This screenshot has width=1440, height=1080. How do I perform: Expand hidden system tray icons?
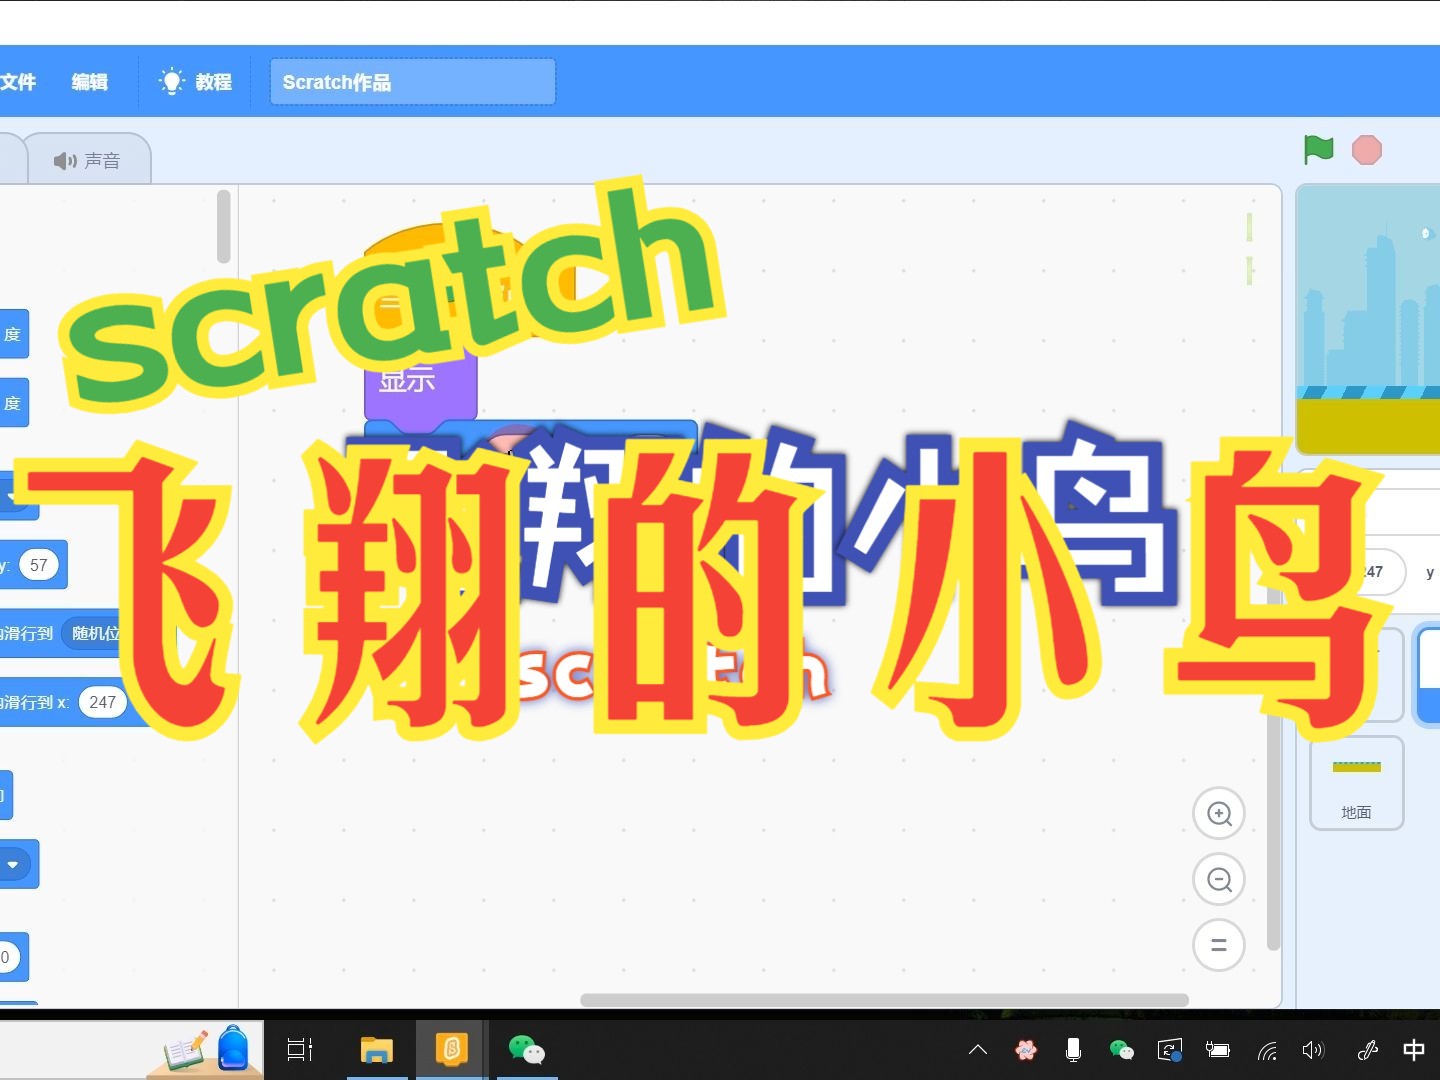tap(978, 1050)
